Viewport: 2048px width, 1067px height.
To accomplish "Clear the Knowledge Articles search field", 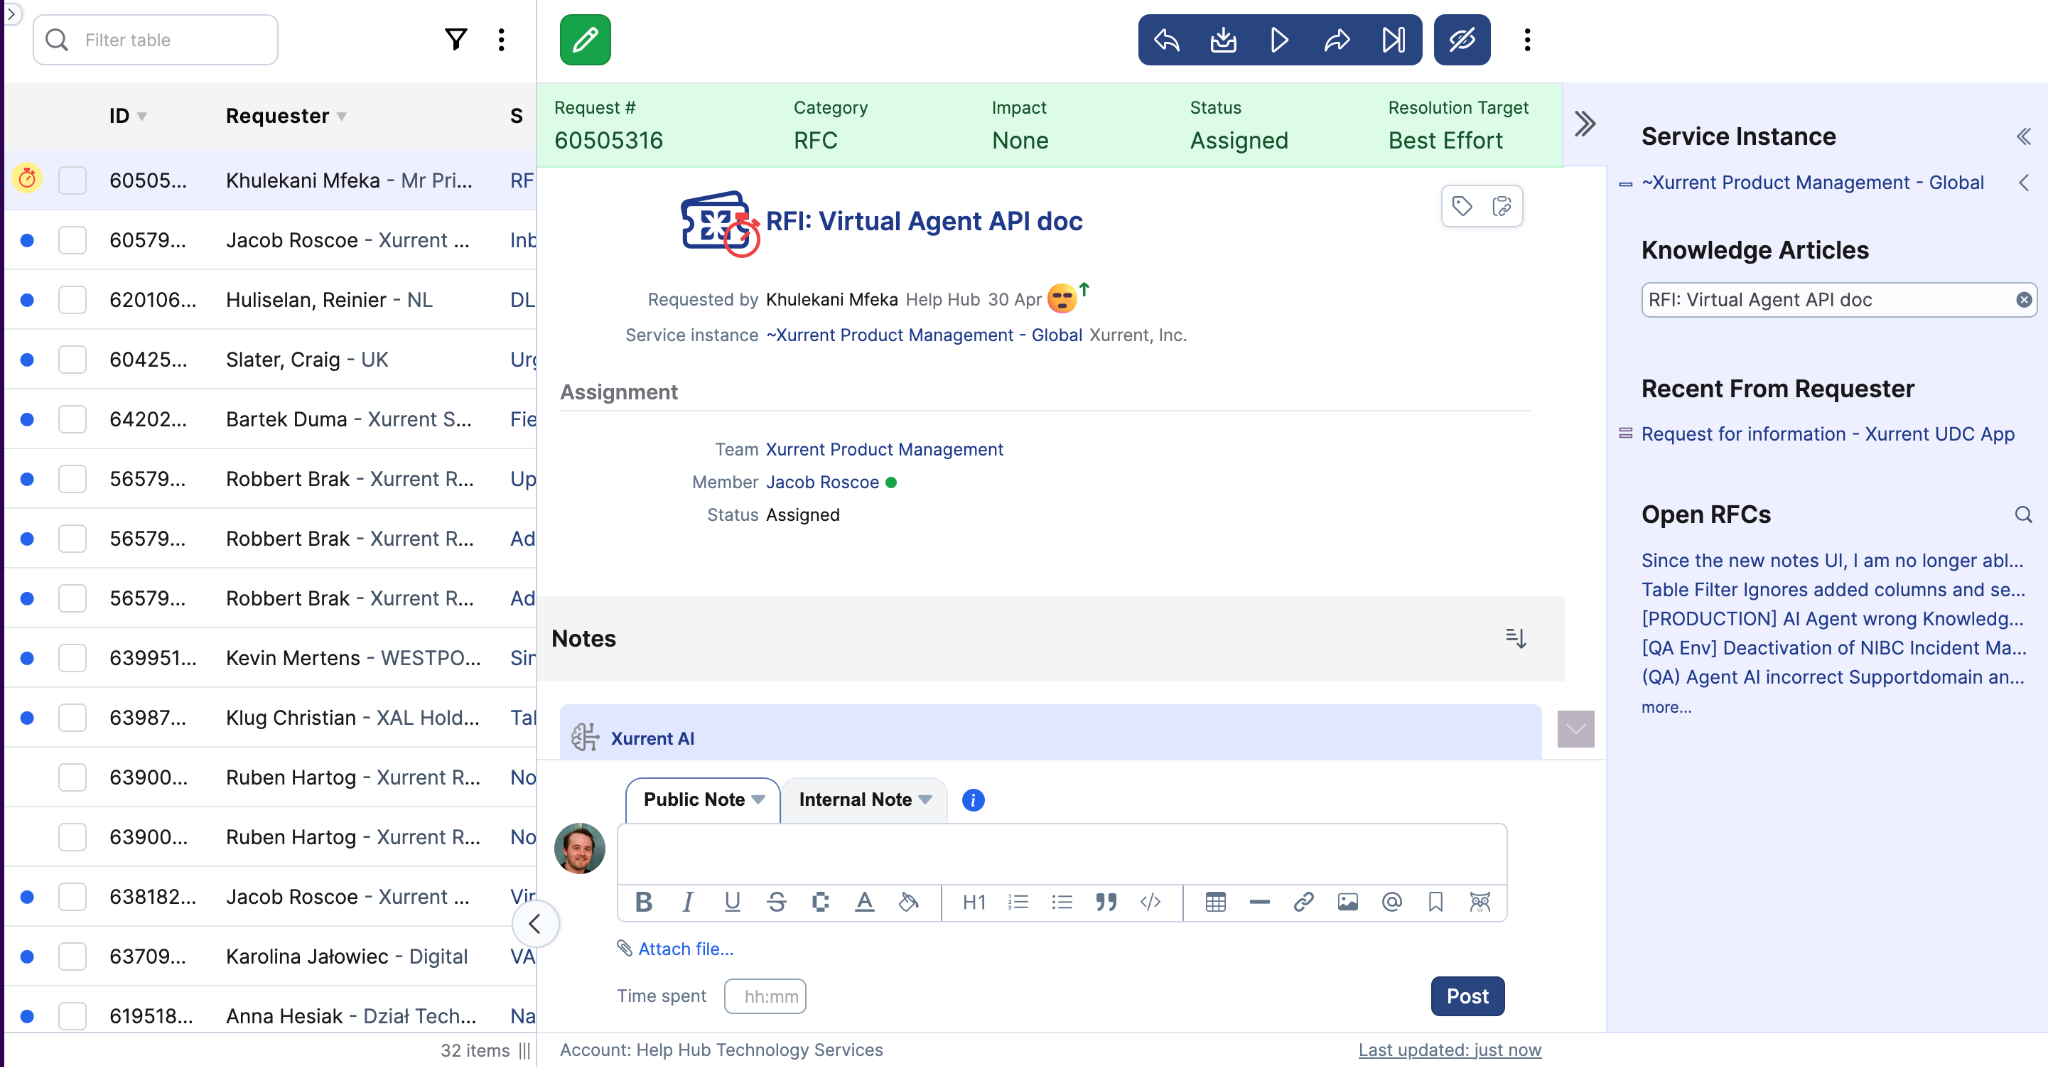I will (2024, 300).
